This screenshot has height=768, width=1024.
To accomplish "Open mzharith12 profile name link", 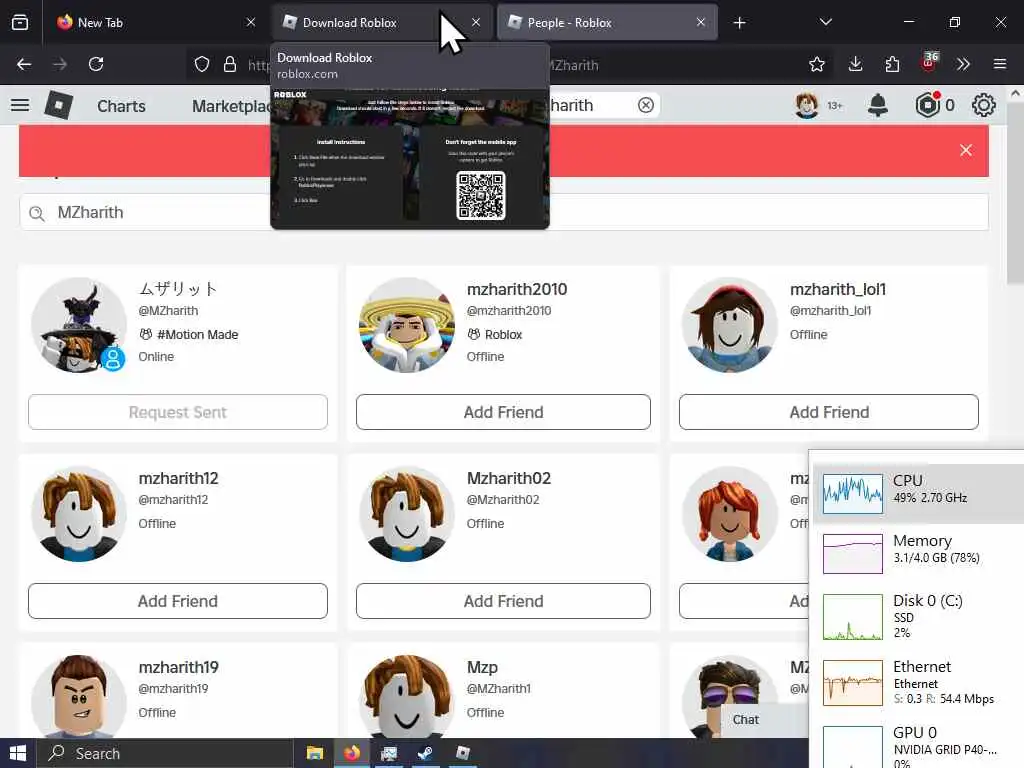I will pos(178,478).
